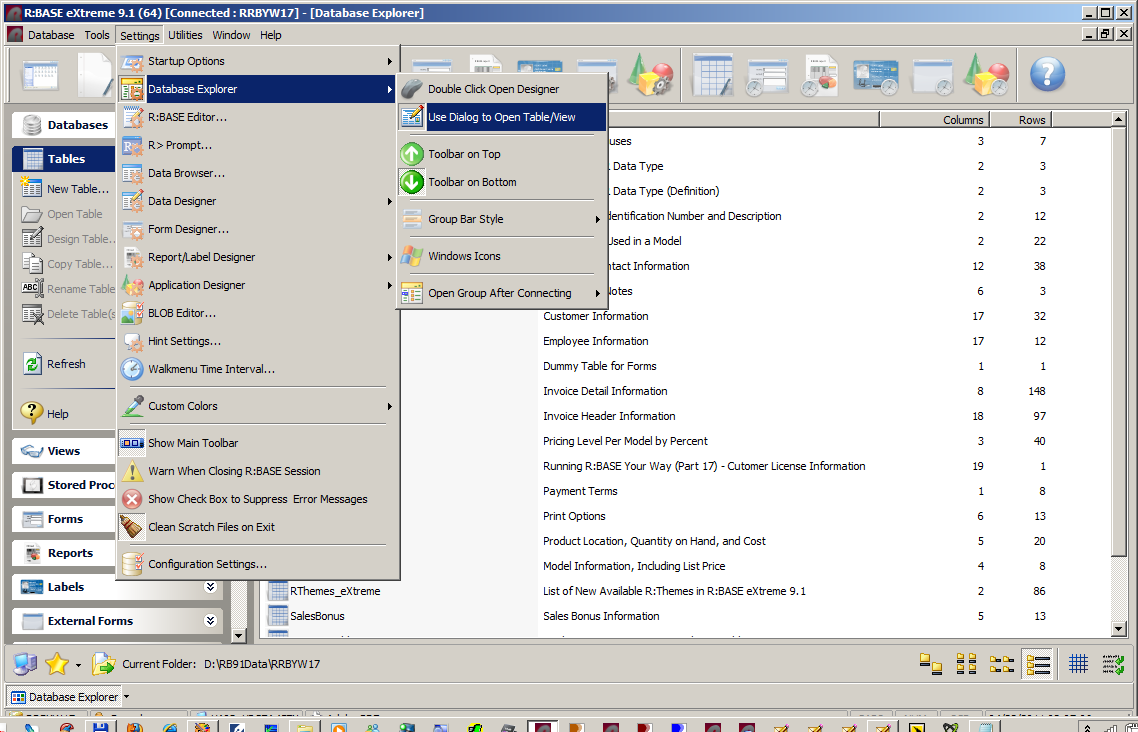Screen dimensions: 1138x732
Task: Toggle Warn When Closing R:BASE Session
Action: [x=234, y=471]
